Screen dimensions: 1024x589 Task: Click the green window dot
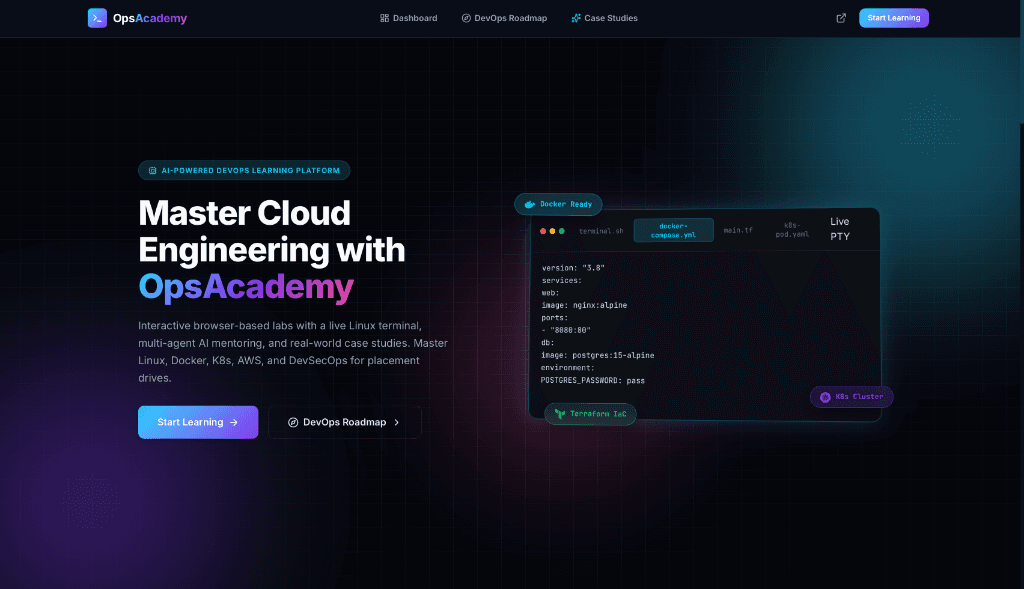562,231
